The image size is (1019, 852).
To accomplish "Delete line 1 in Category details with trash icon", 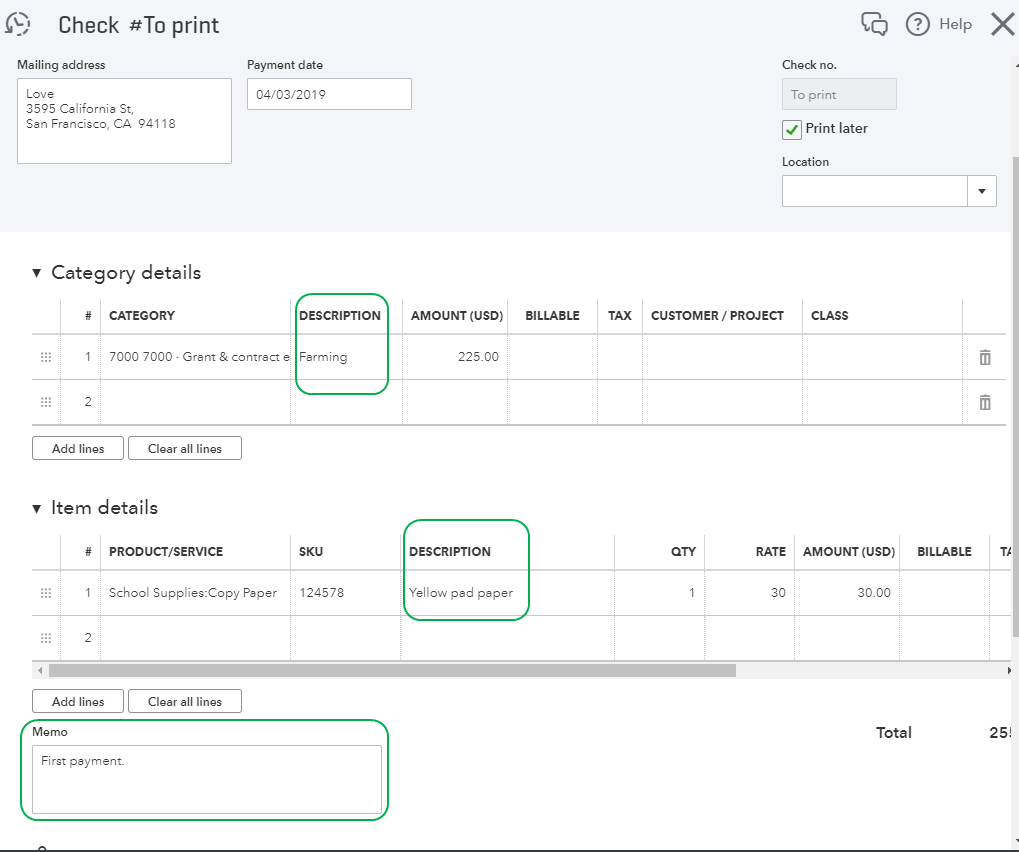I will click(x=984, y=357).
